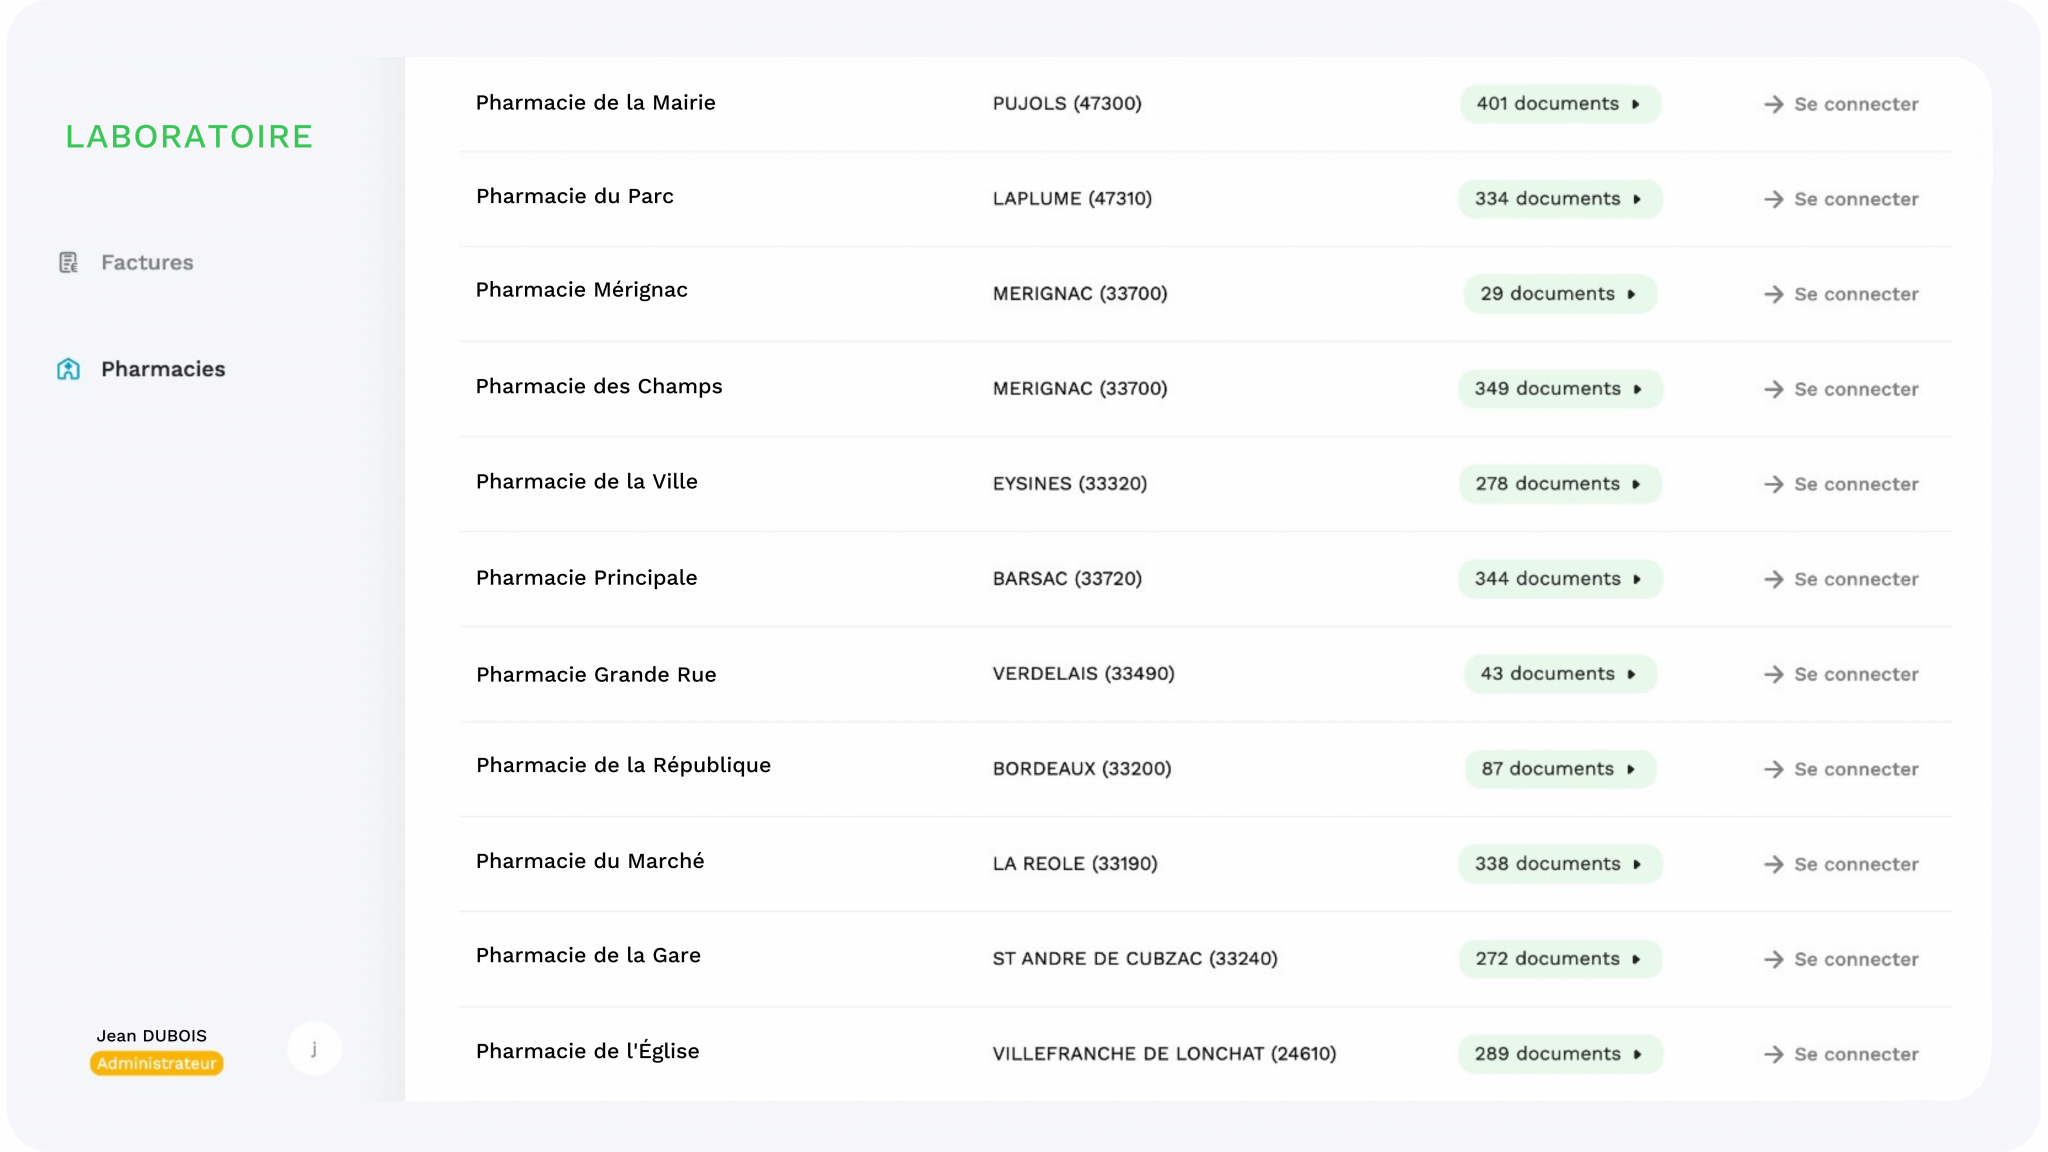
Task: Click the LABORATOIRE logo text
Action: tap(189, 136)
